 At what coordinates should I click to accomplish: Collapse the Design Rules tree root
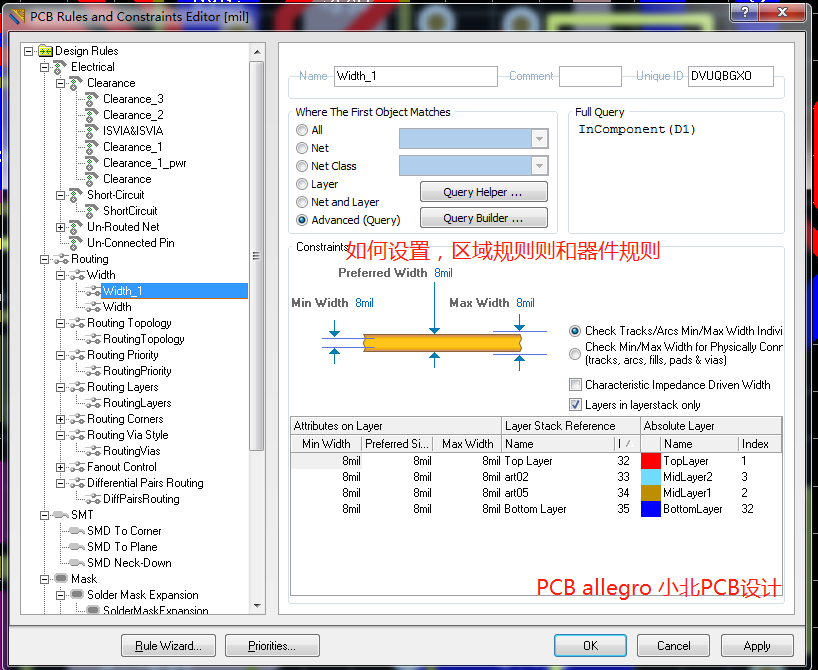coord(29,51)
